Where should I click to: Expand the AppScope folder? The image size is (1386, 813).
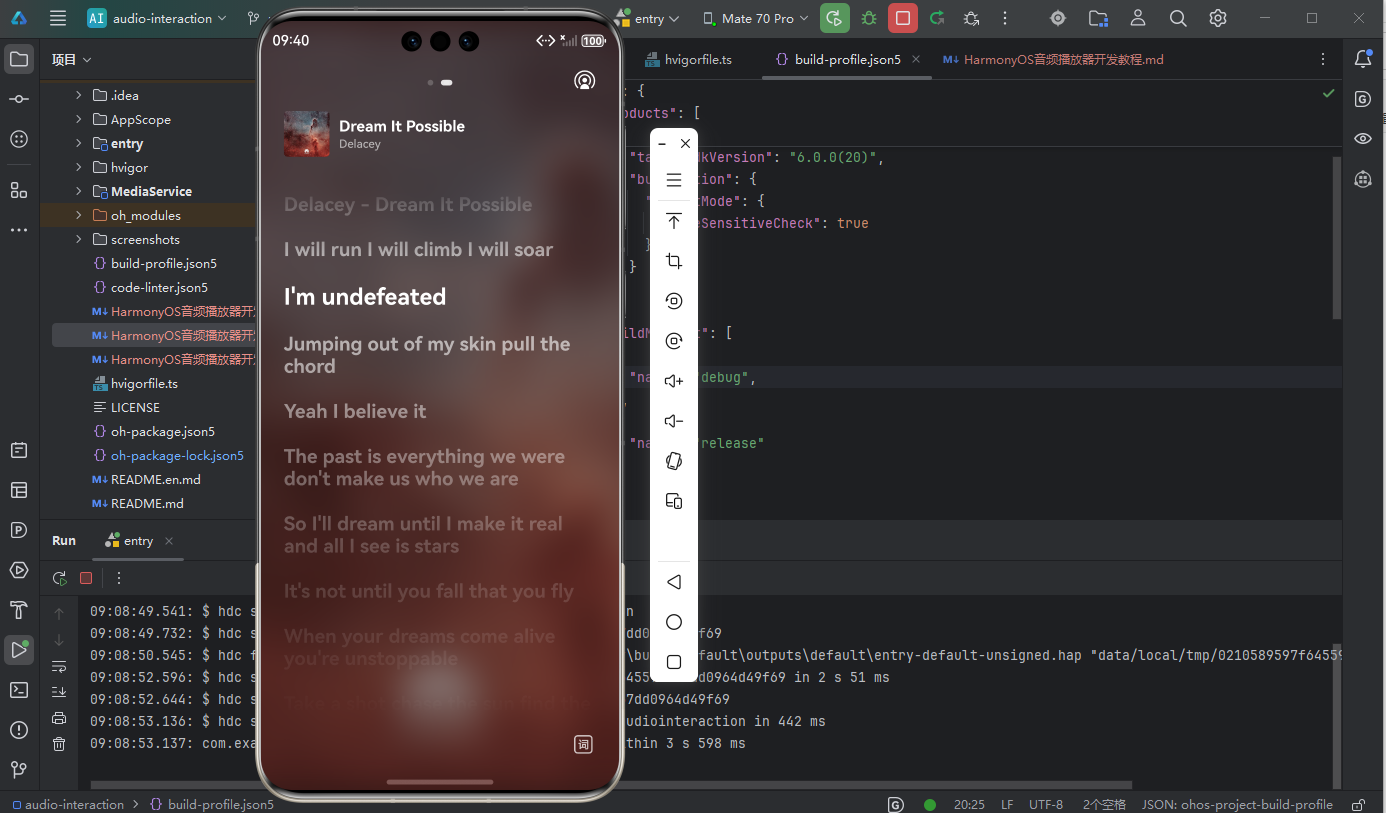[79, 119]
